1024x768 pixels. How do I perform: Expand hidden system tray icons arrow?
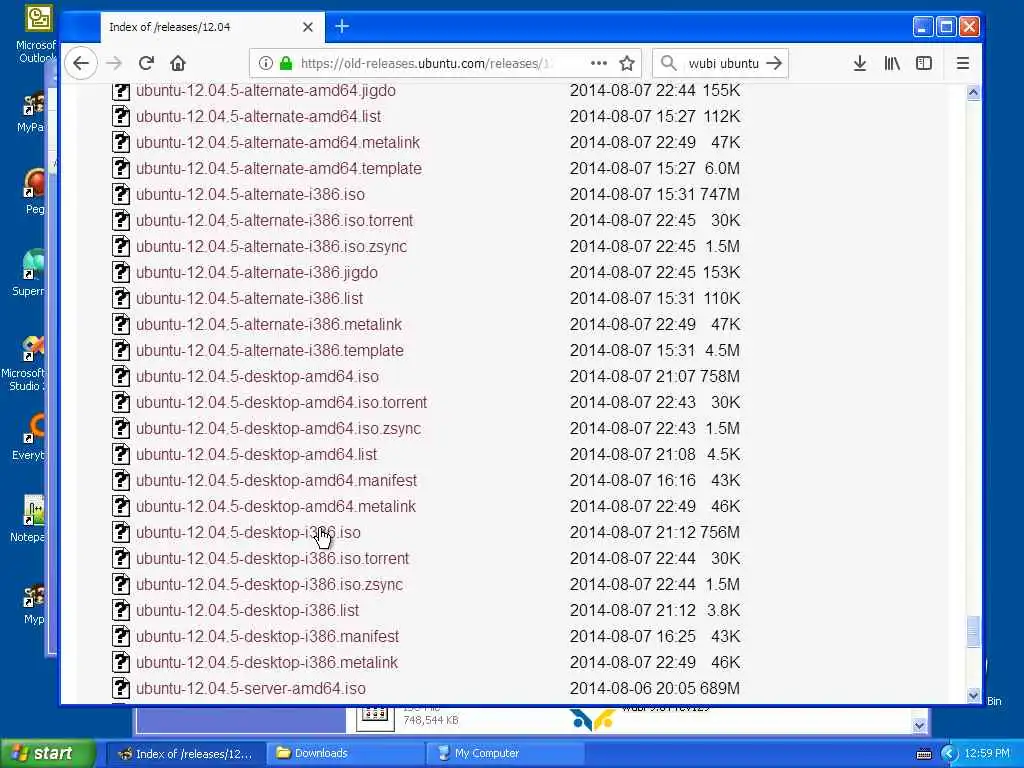click(948, 754)
